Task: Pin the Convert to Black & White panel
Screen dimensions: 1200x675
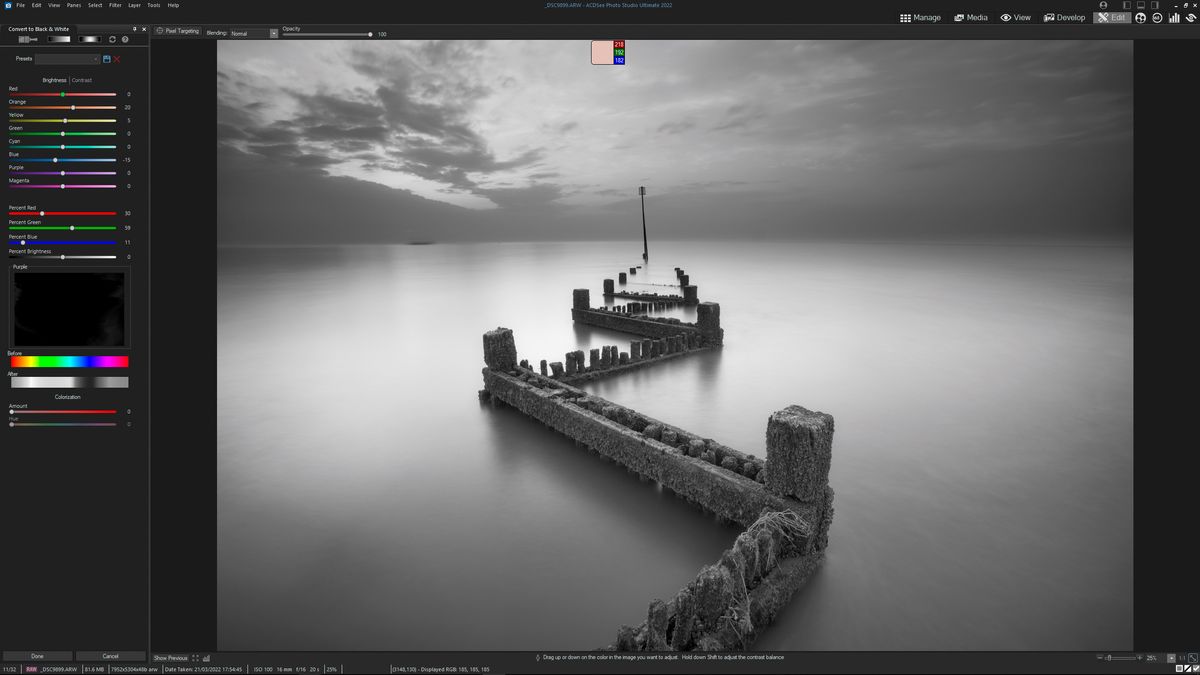Action: coord(134,29)
